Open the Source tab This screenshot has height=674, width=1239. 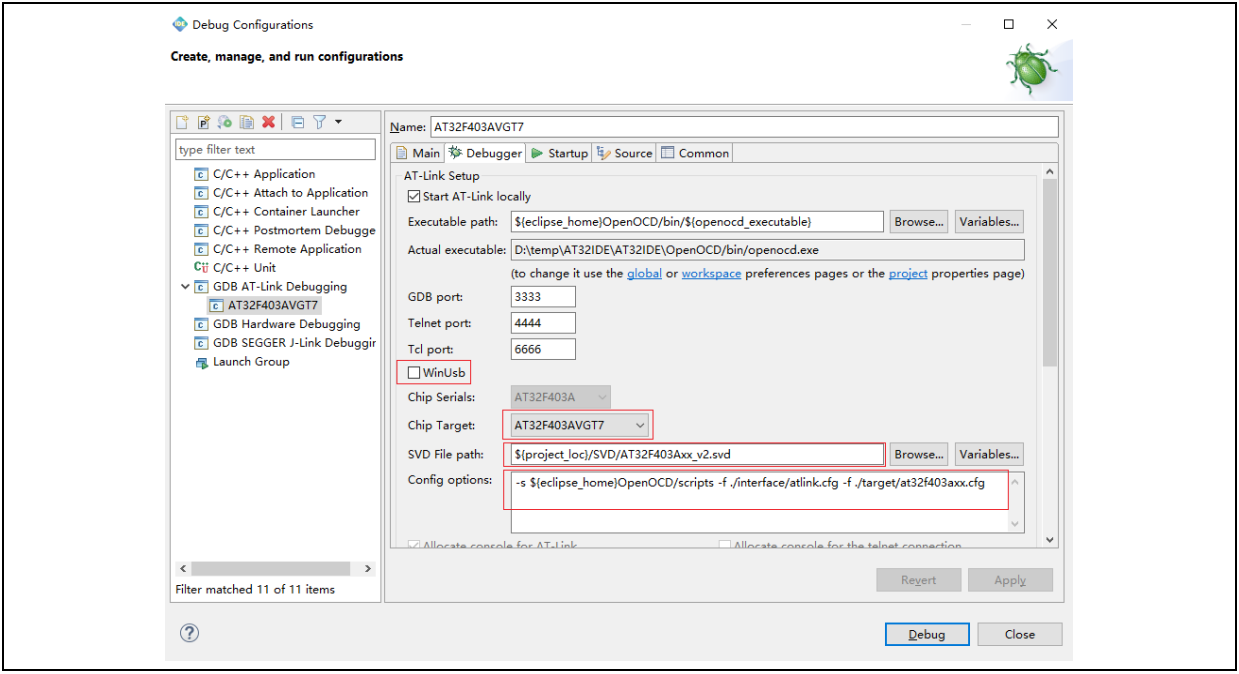coord(625,153)
